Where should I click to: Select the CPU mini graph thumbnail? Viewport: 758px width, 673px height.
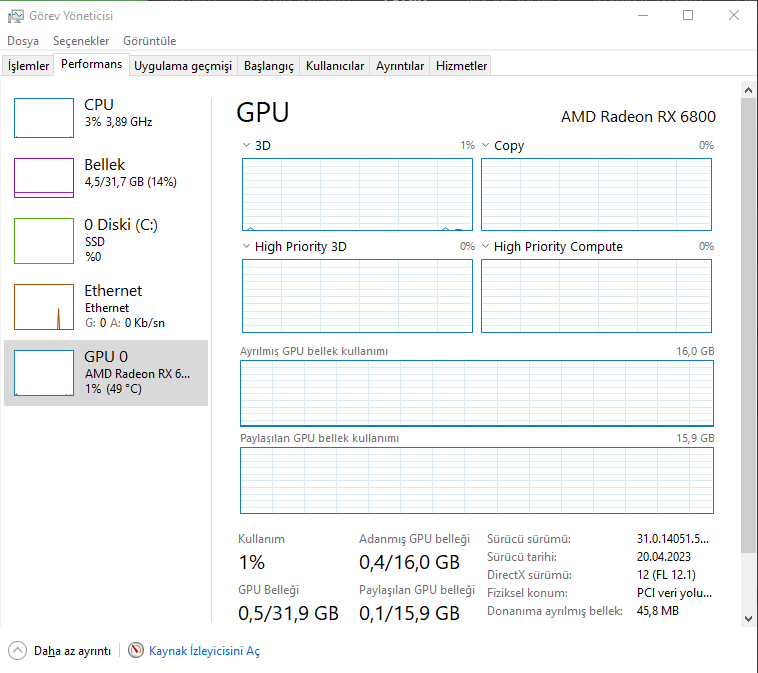[44, 118]
